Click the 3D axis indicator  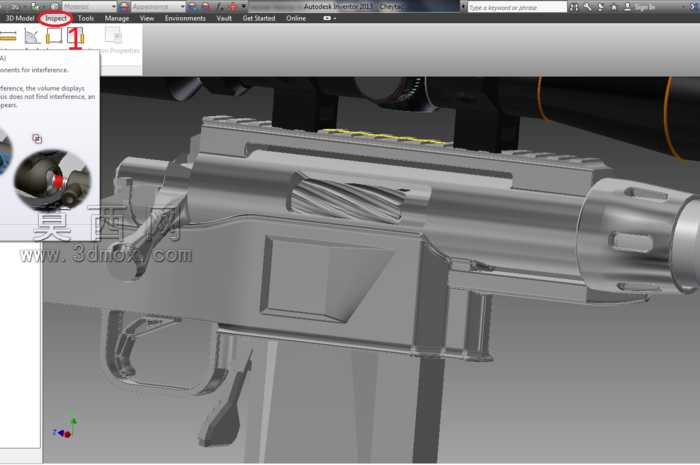(65, 429)
